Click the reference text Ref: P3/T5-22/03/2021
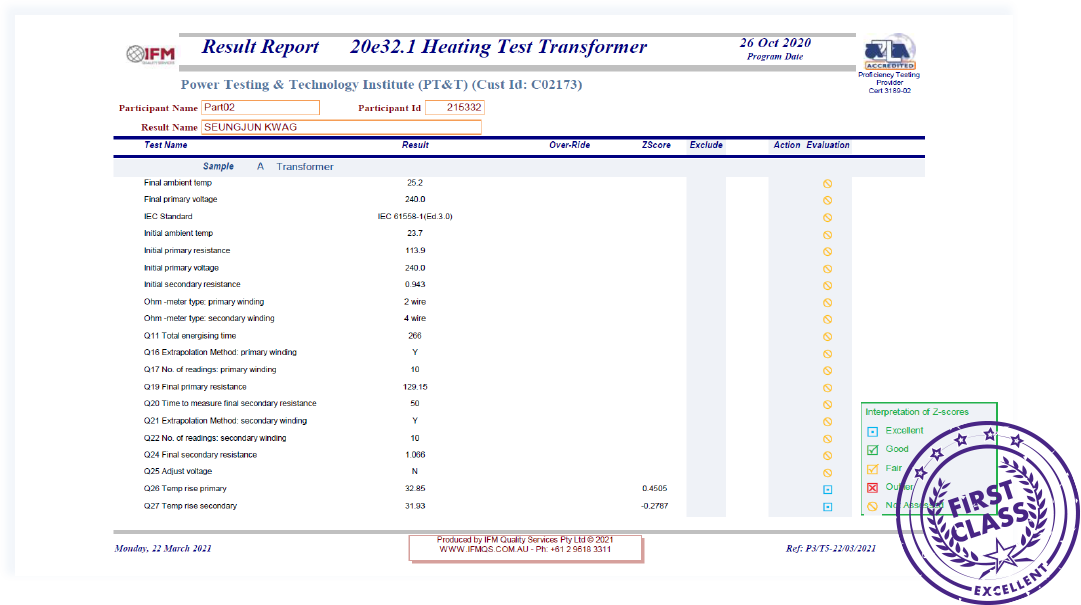The height and width of the screenshot is (605, 1081). [x=831, y=548]
